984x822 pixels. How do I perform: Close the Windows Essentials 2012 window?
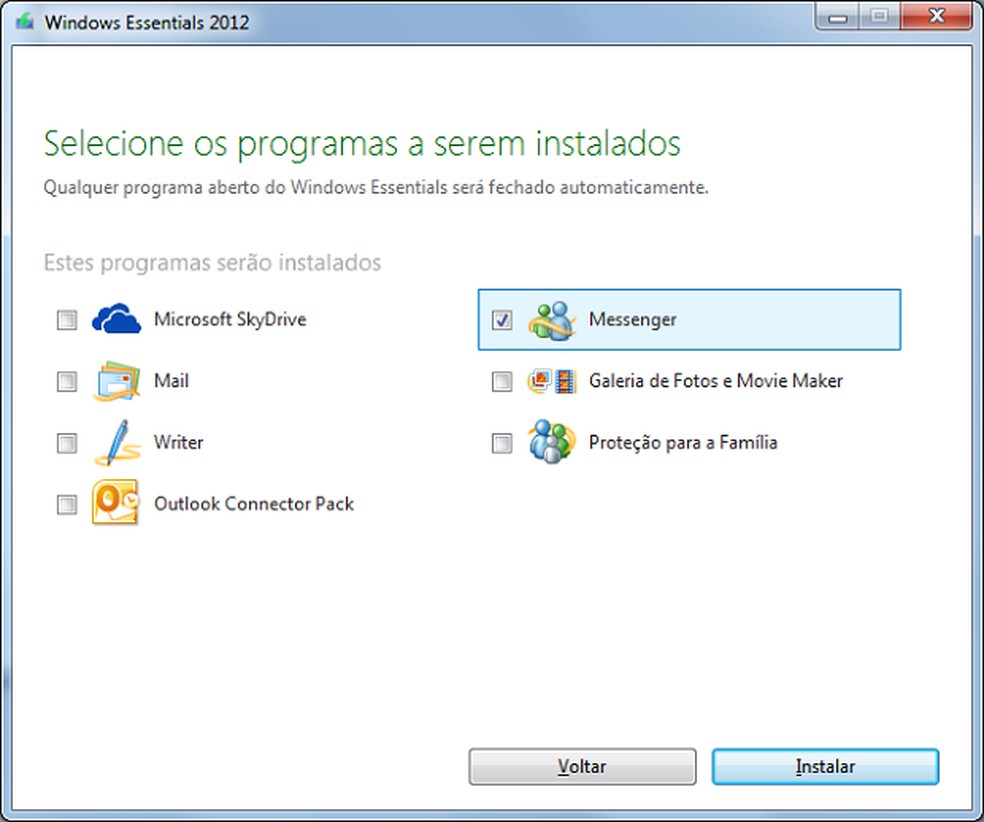click(x=936, y=16)
